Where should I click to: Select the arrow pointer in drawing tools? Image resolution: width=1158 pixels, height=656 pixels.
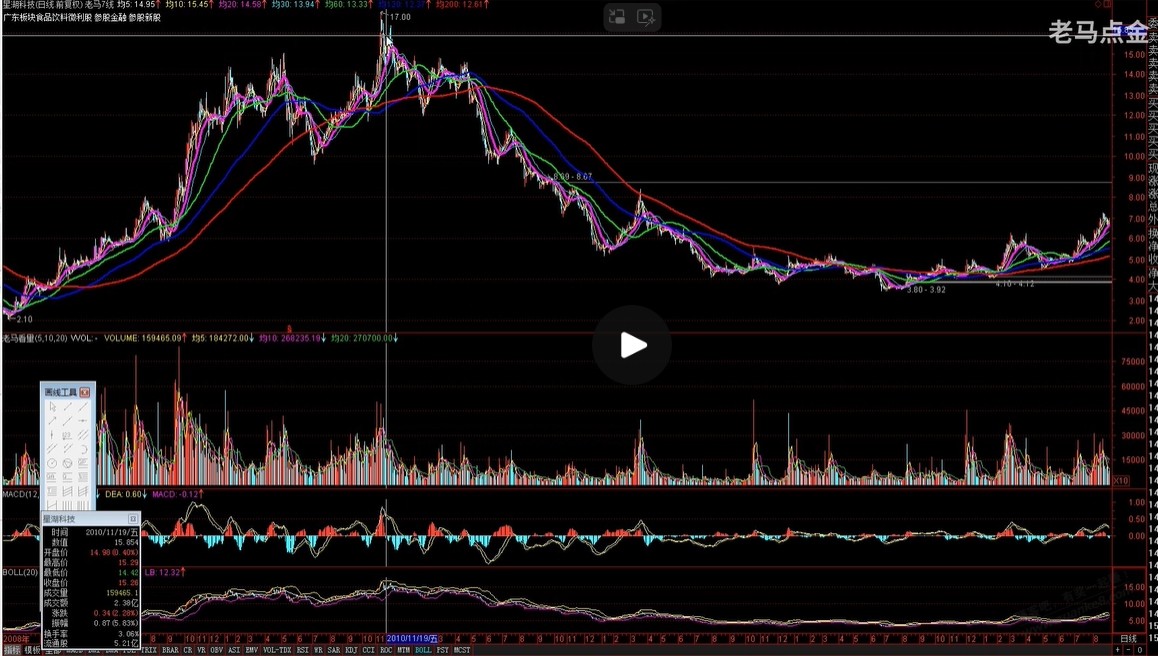tap(51, 407)
